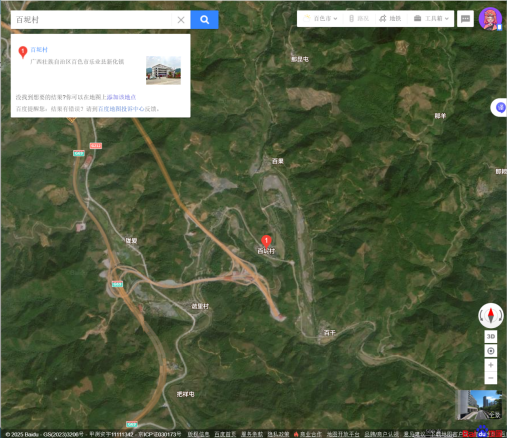Open the 百色市 city dropdown
The image size is (507, 438).
tap(321, 19)
